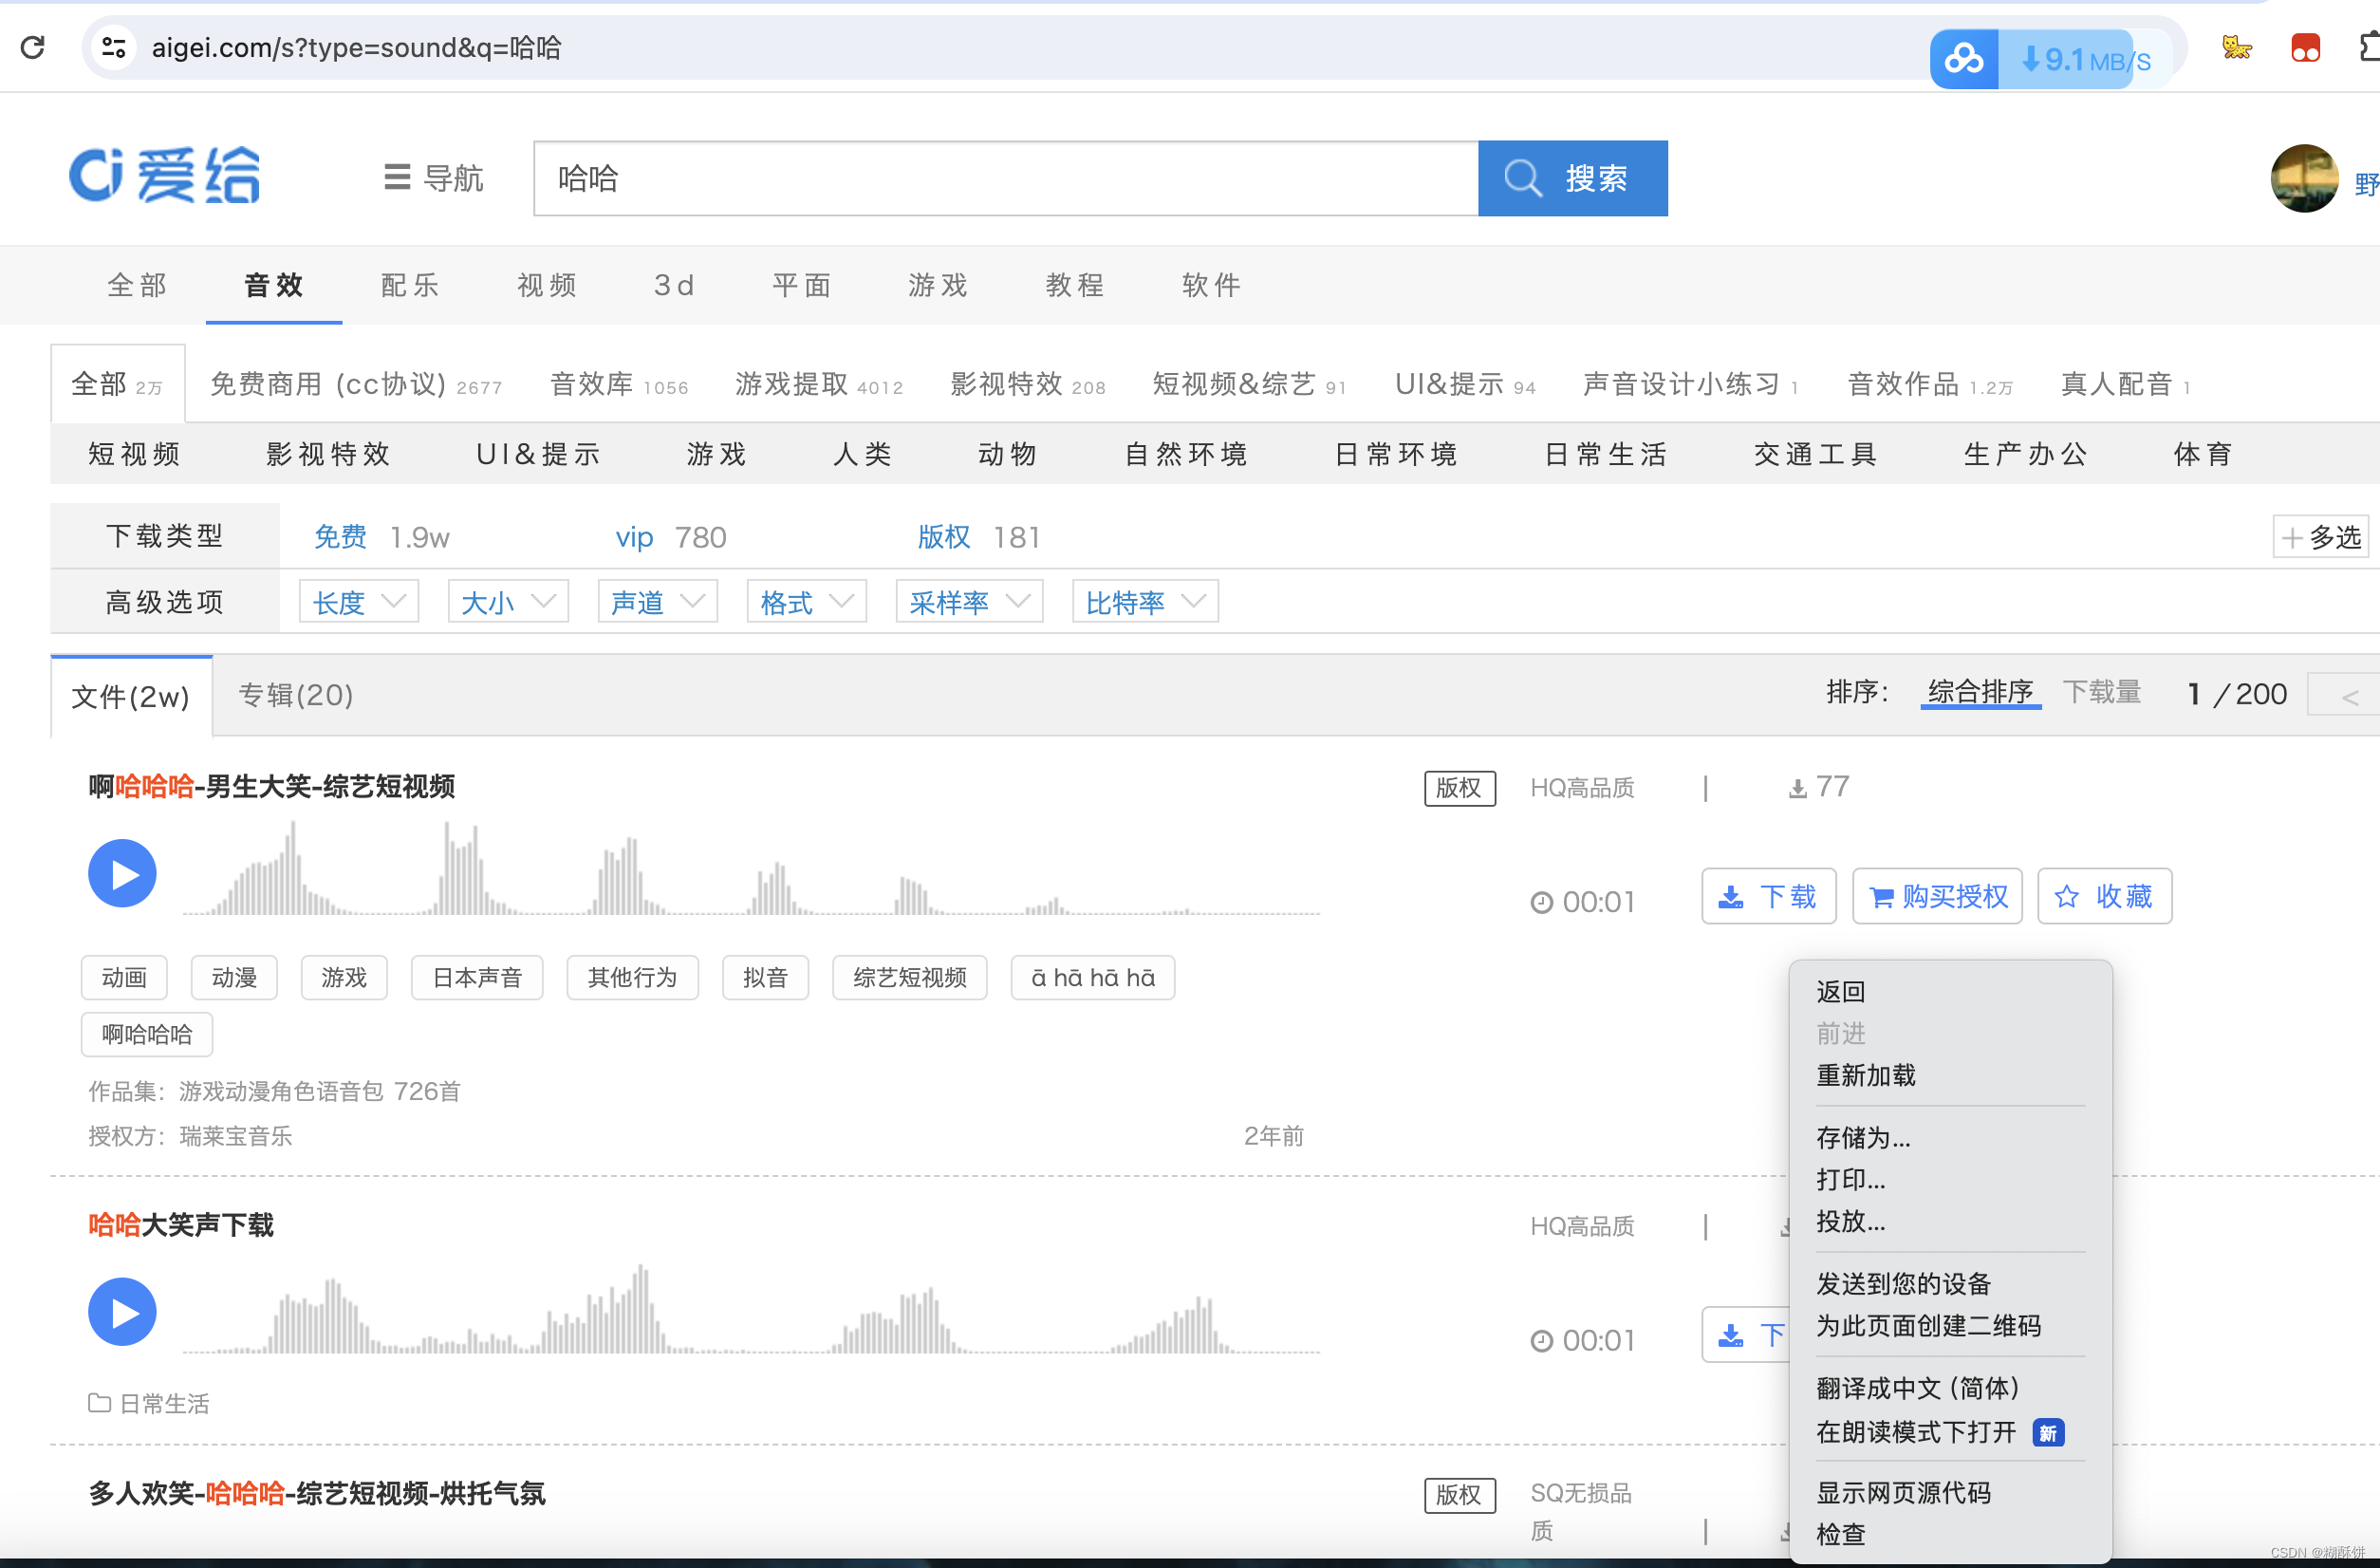Click the Aigei site logo
The image size is (2380, 1568).
click(x=165, y=176)
